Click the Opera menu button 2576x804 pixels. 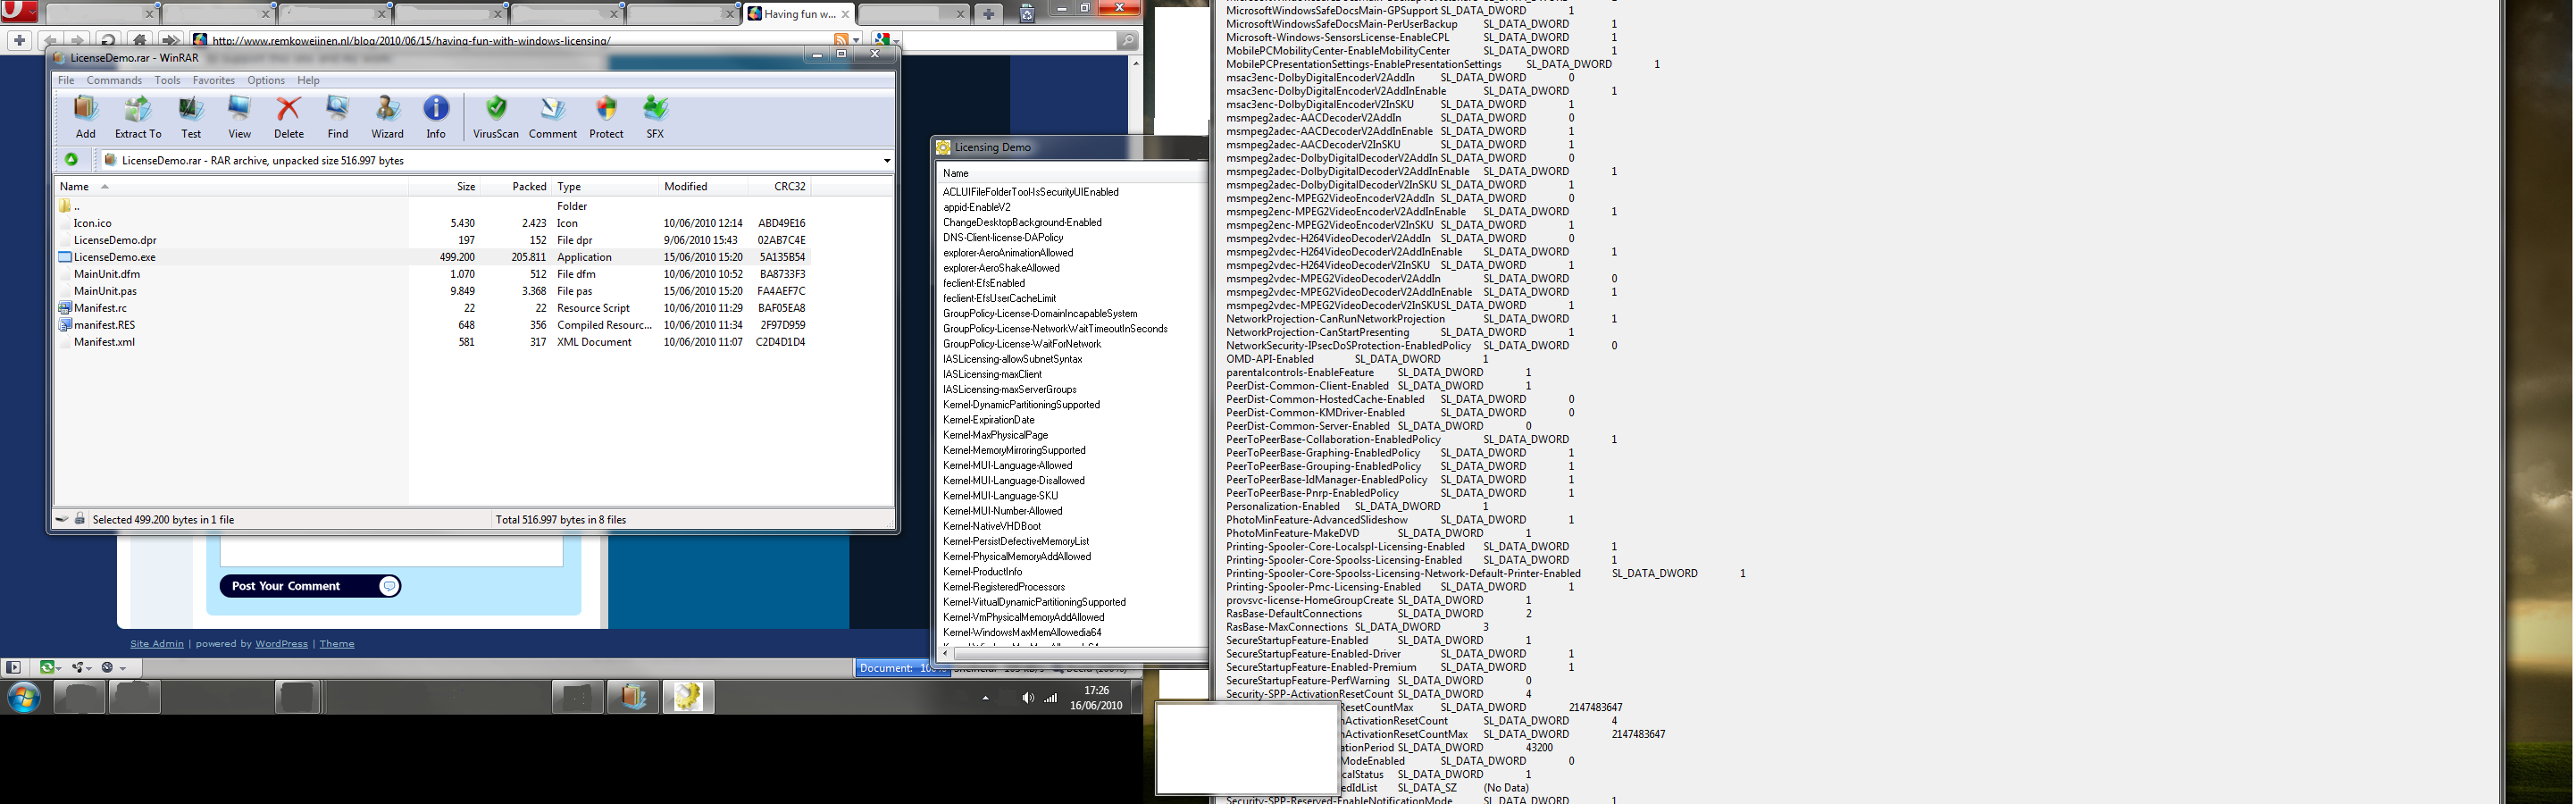point(20,11)
